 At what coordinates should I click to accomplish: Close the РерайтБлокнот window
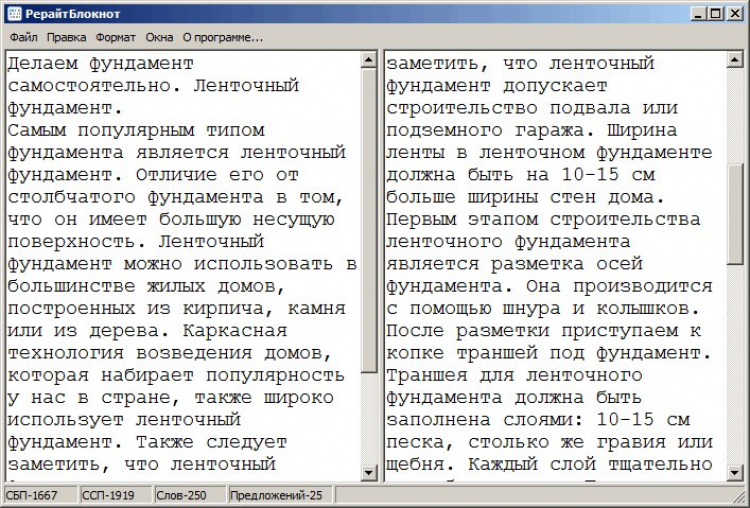pyautogui.click(x=735, y=13)
